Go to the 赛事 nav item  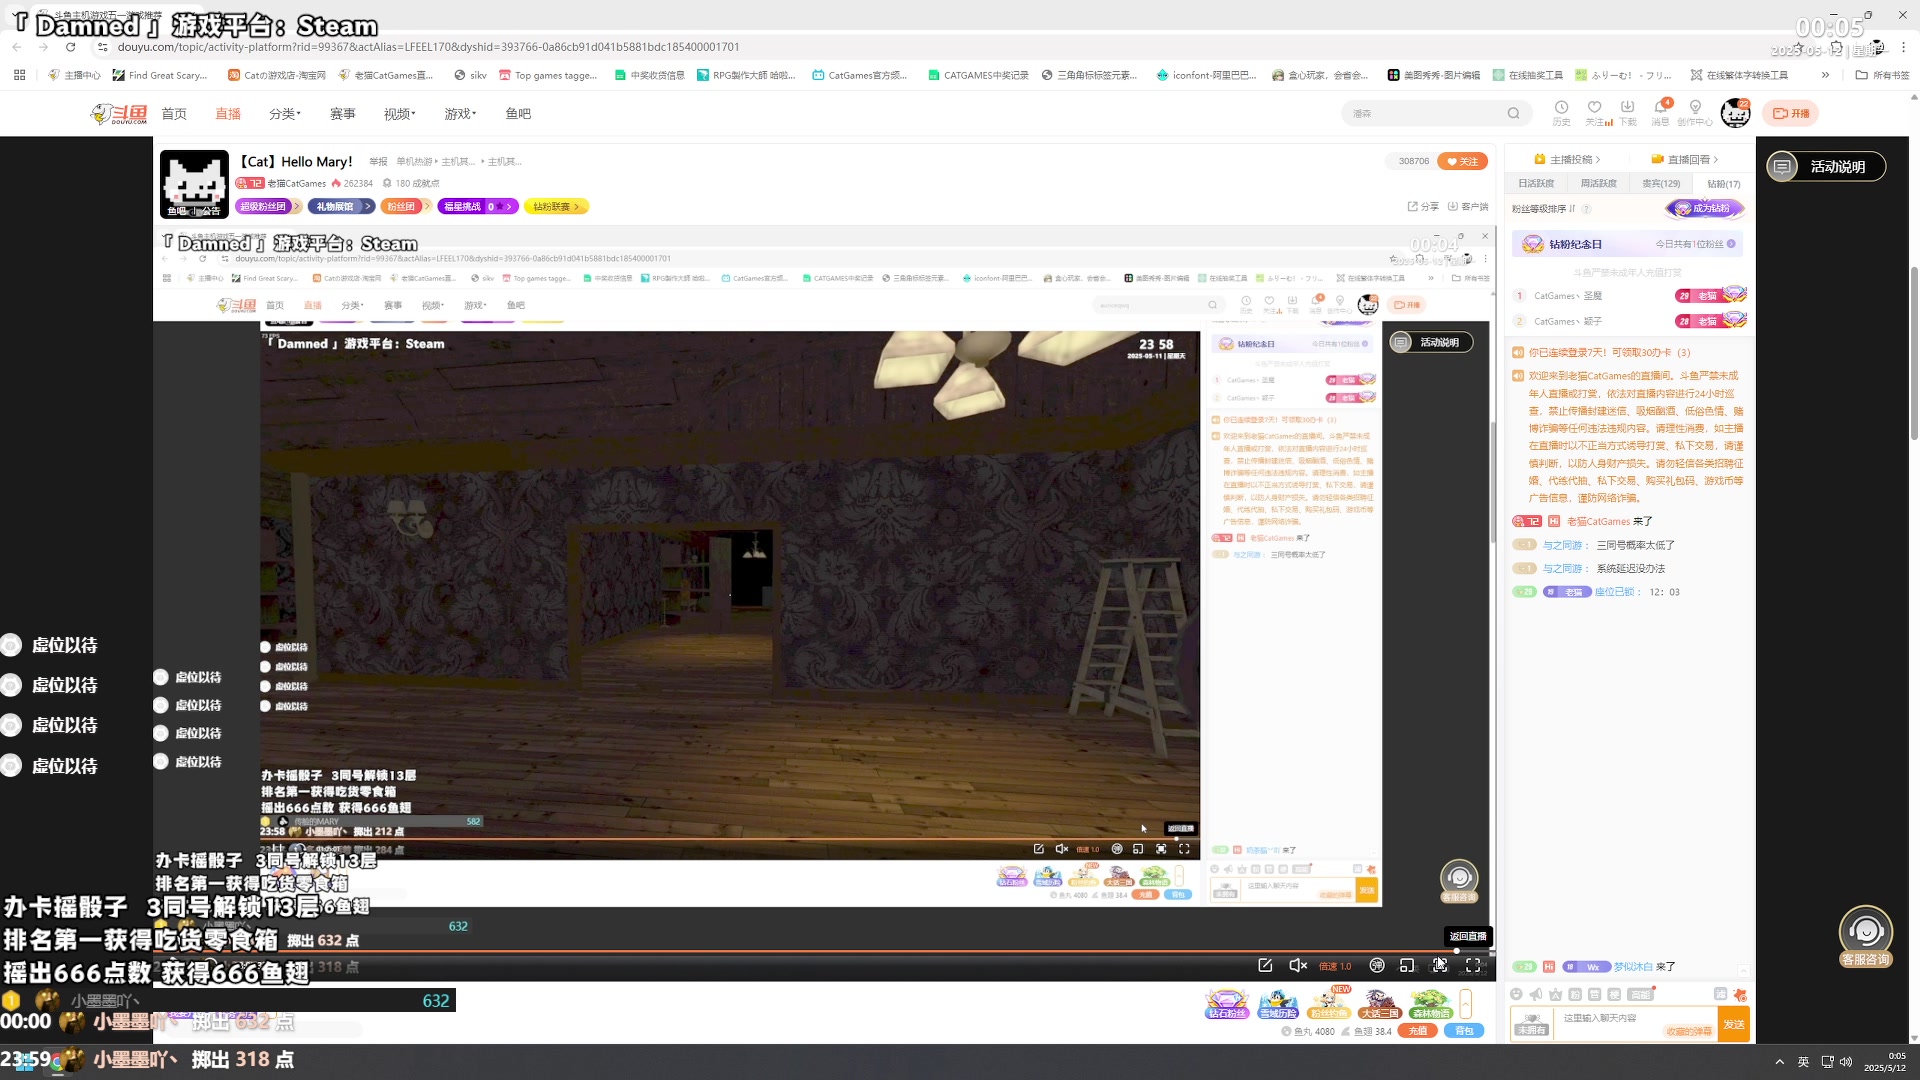click(x=343, y=114)
